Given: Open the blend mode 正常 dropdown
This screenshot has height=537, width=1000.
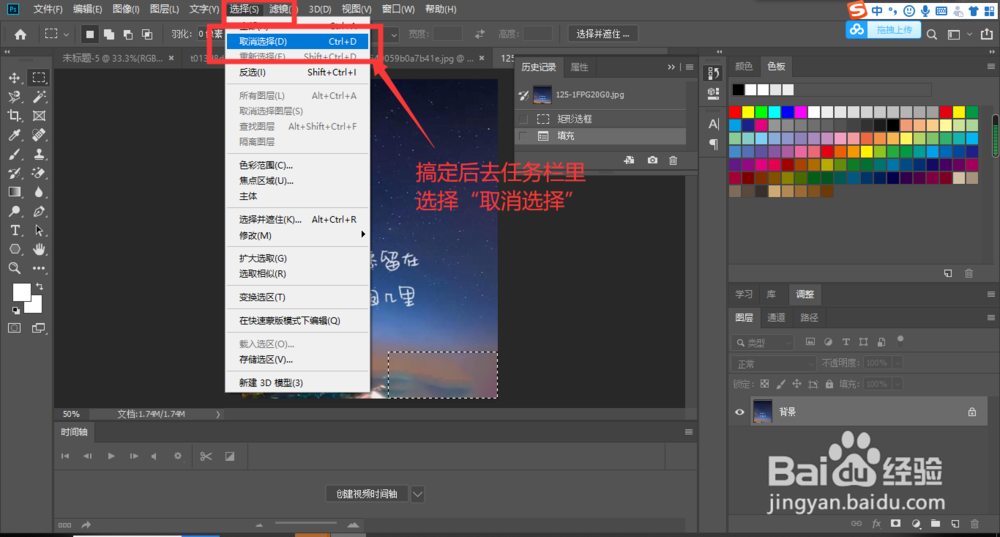Looking at the screenshot, I should coord(774,364).
